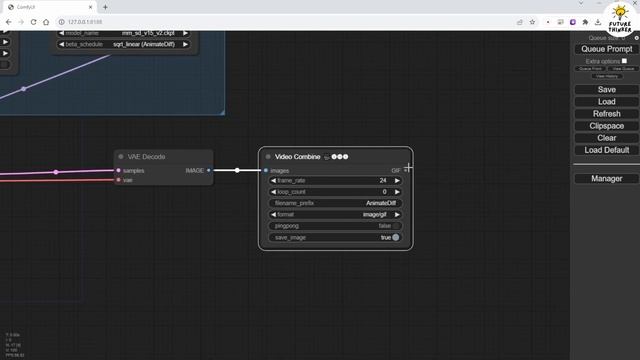Click the badge icons beside Video Combine title
This screenshot has width=640, height=360.
pyautogui.click(x=337, y=157)
